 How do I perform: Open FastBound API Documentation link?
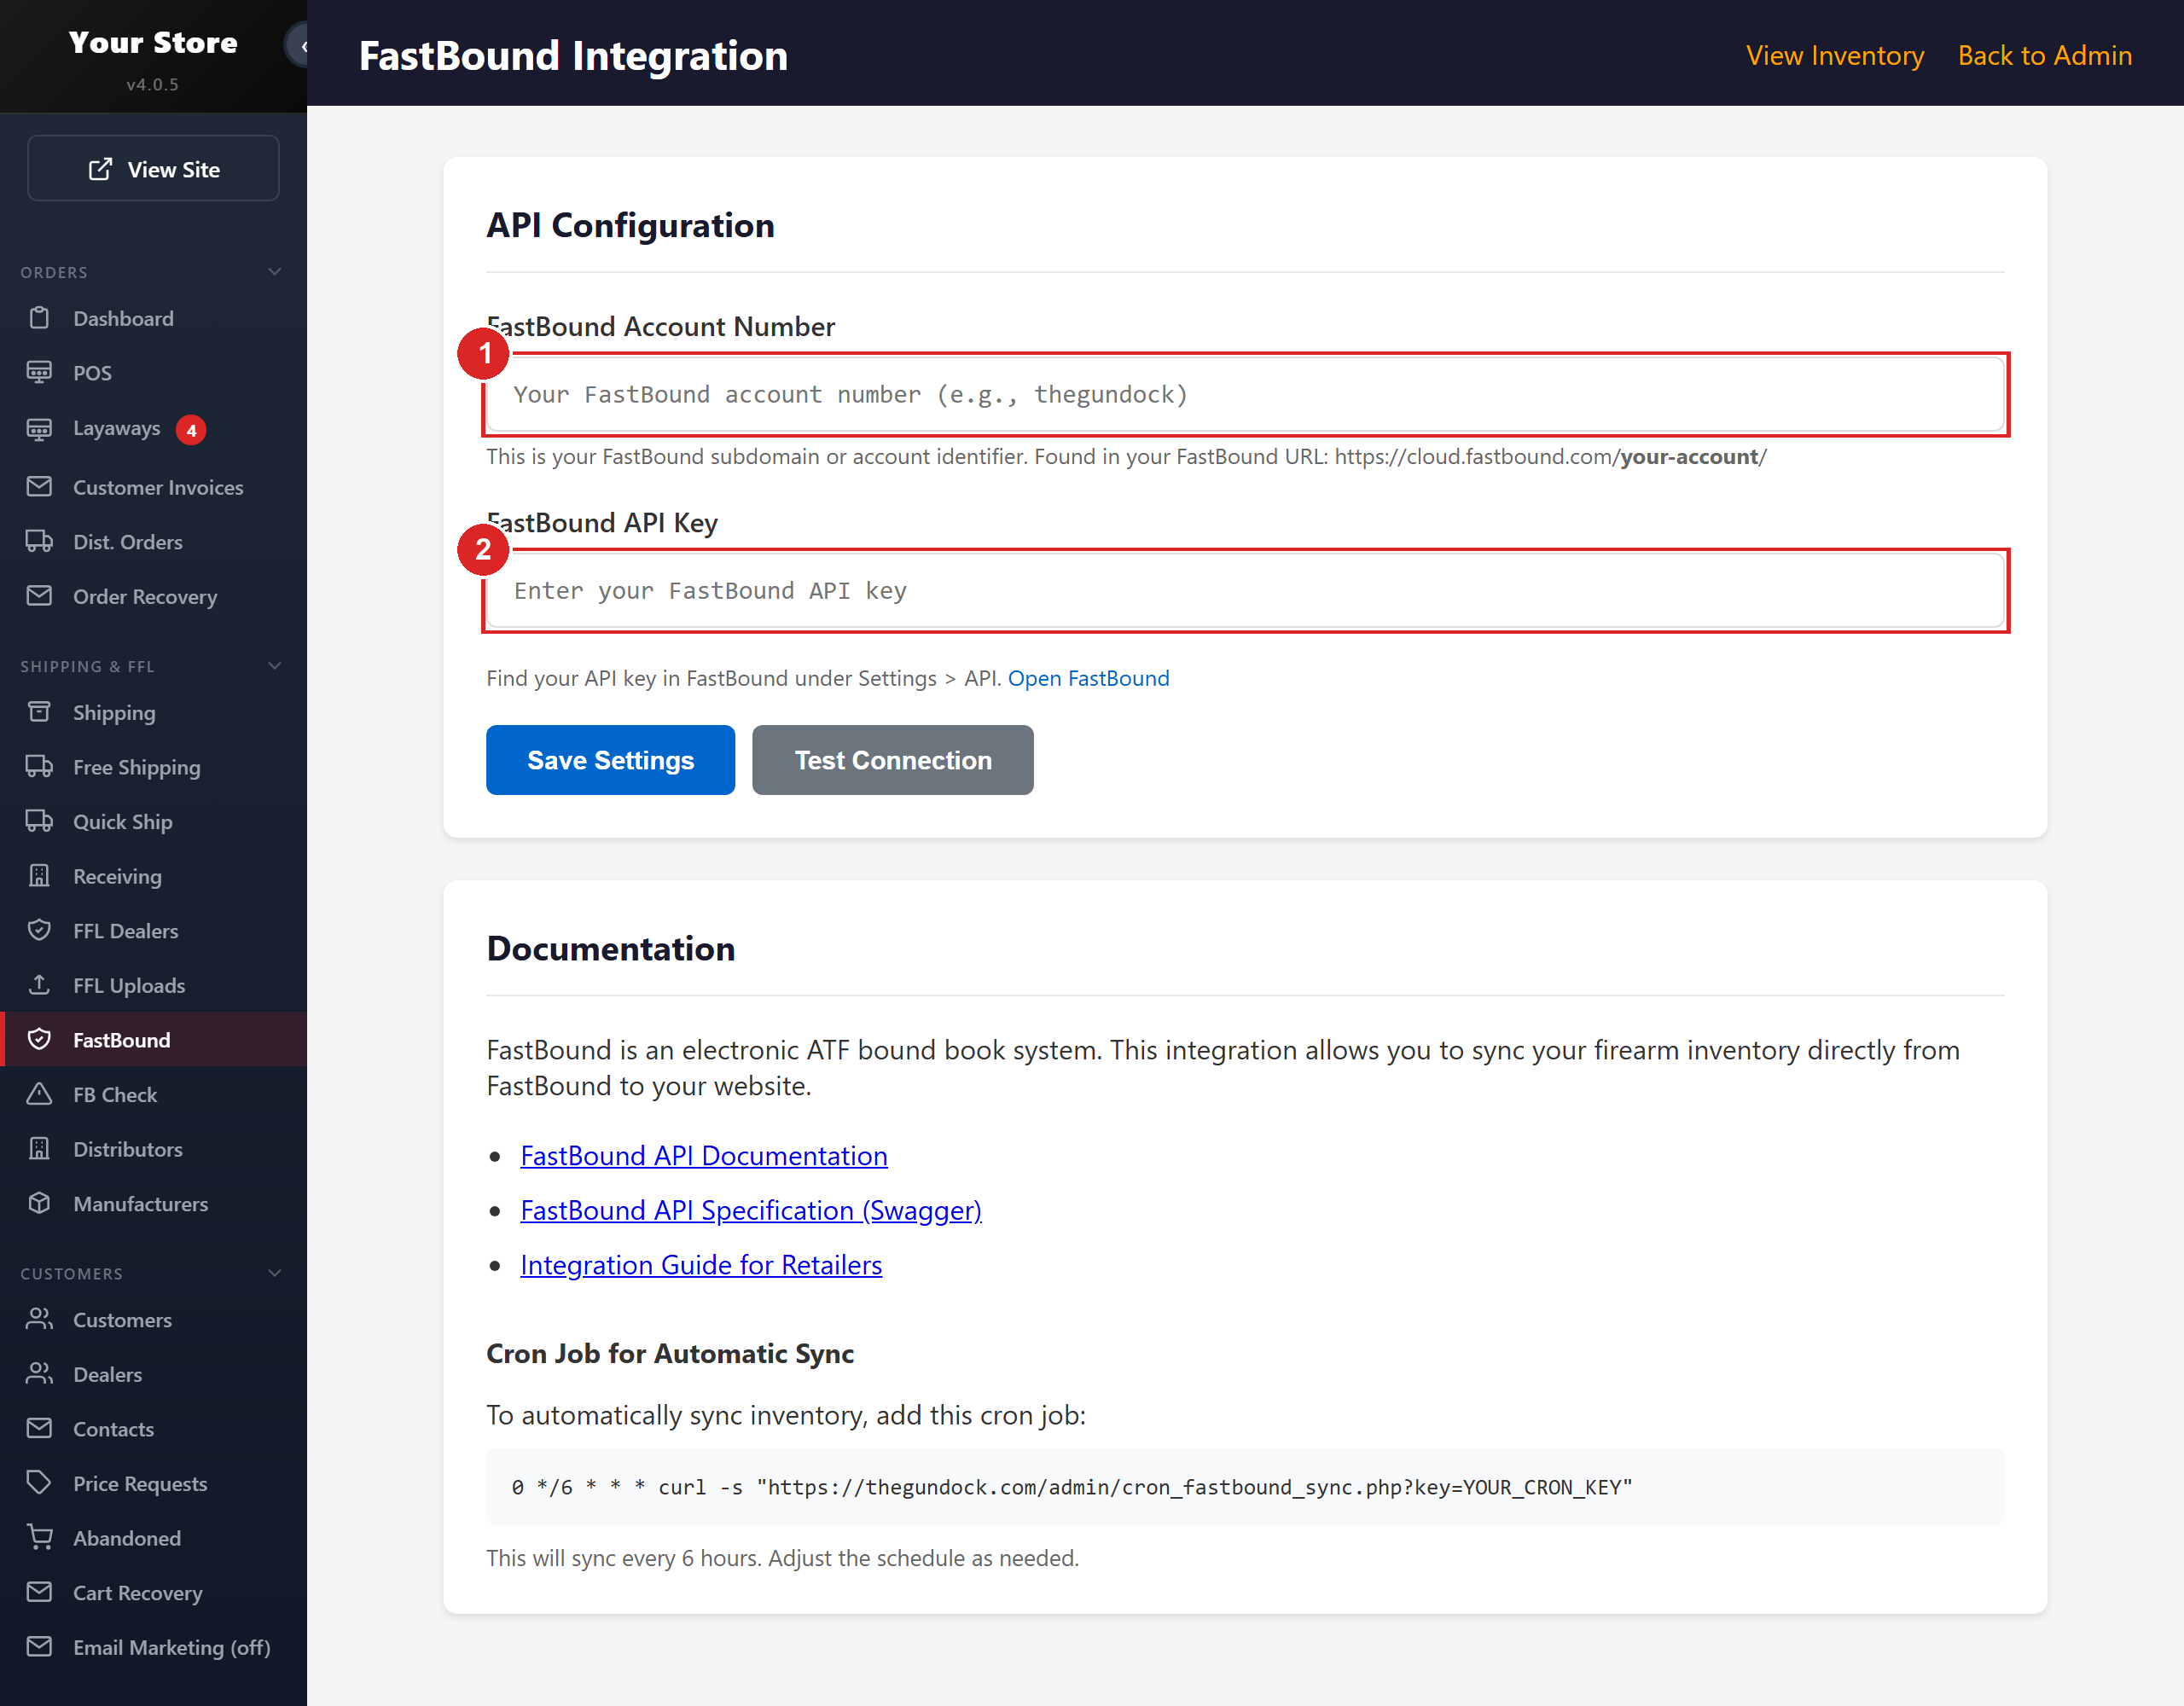coord(703,1155)
